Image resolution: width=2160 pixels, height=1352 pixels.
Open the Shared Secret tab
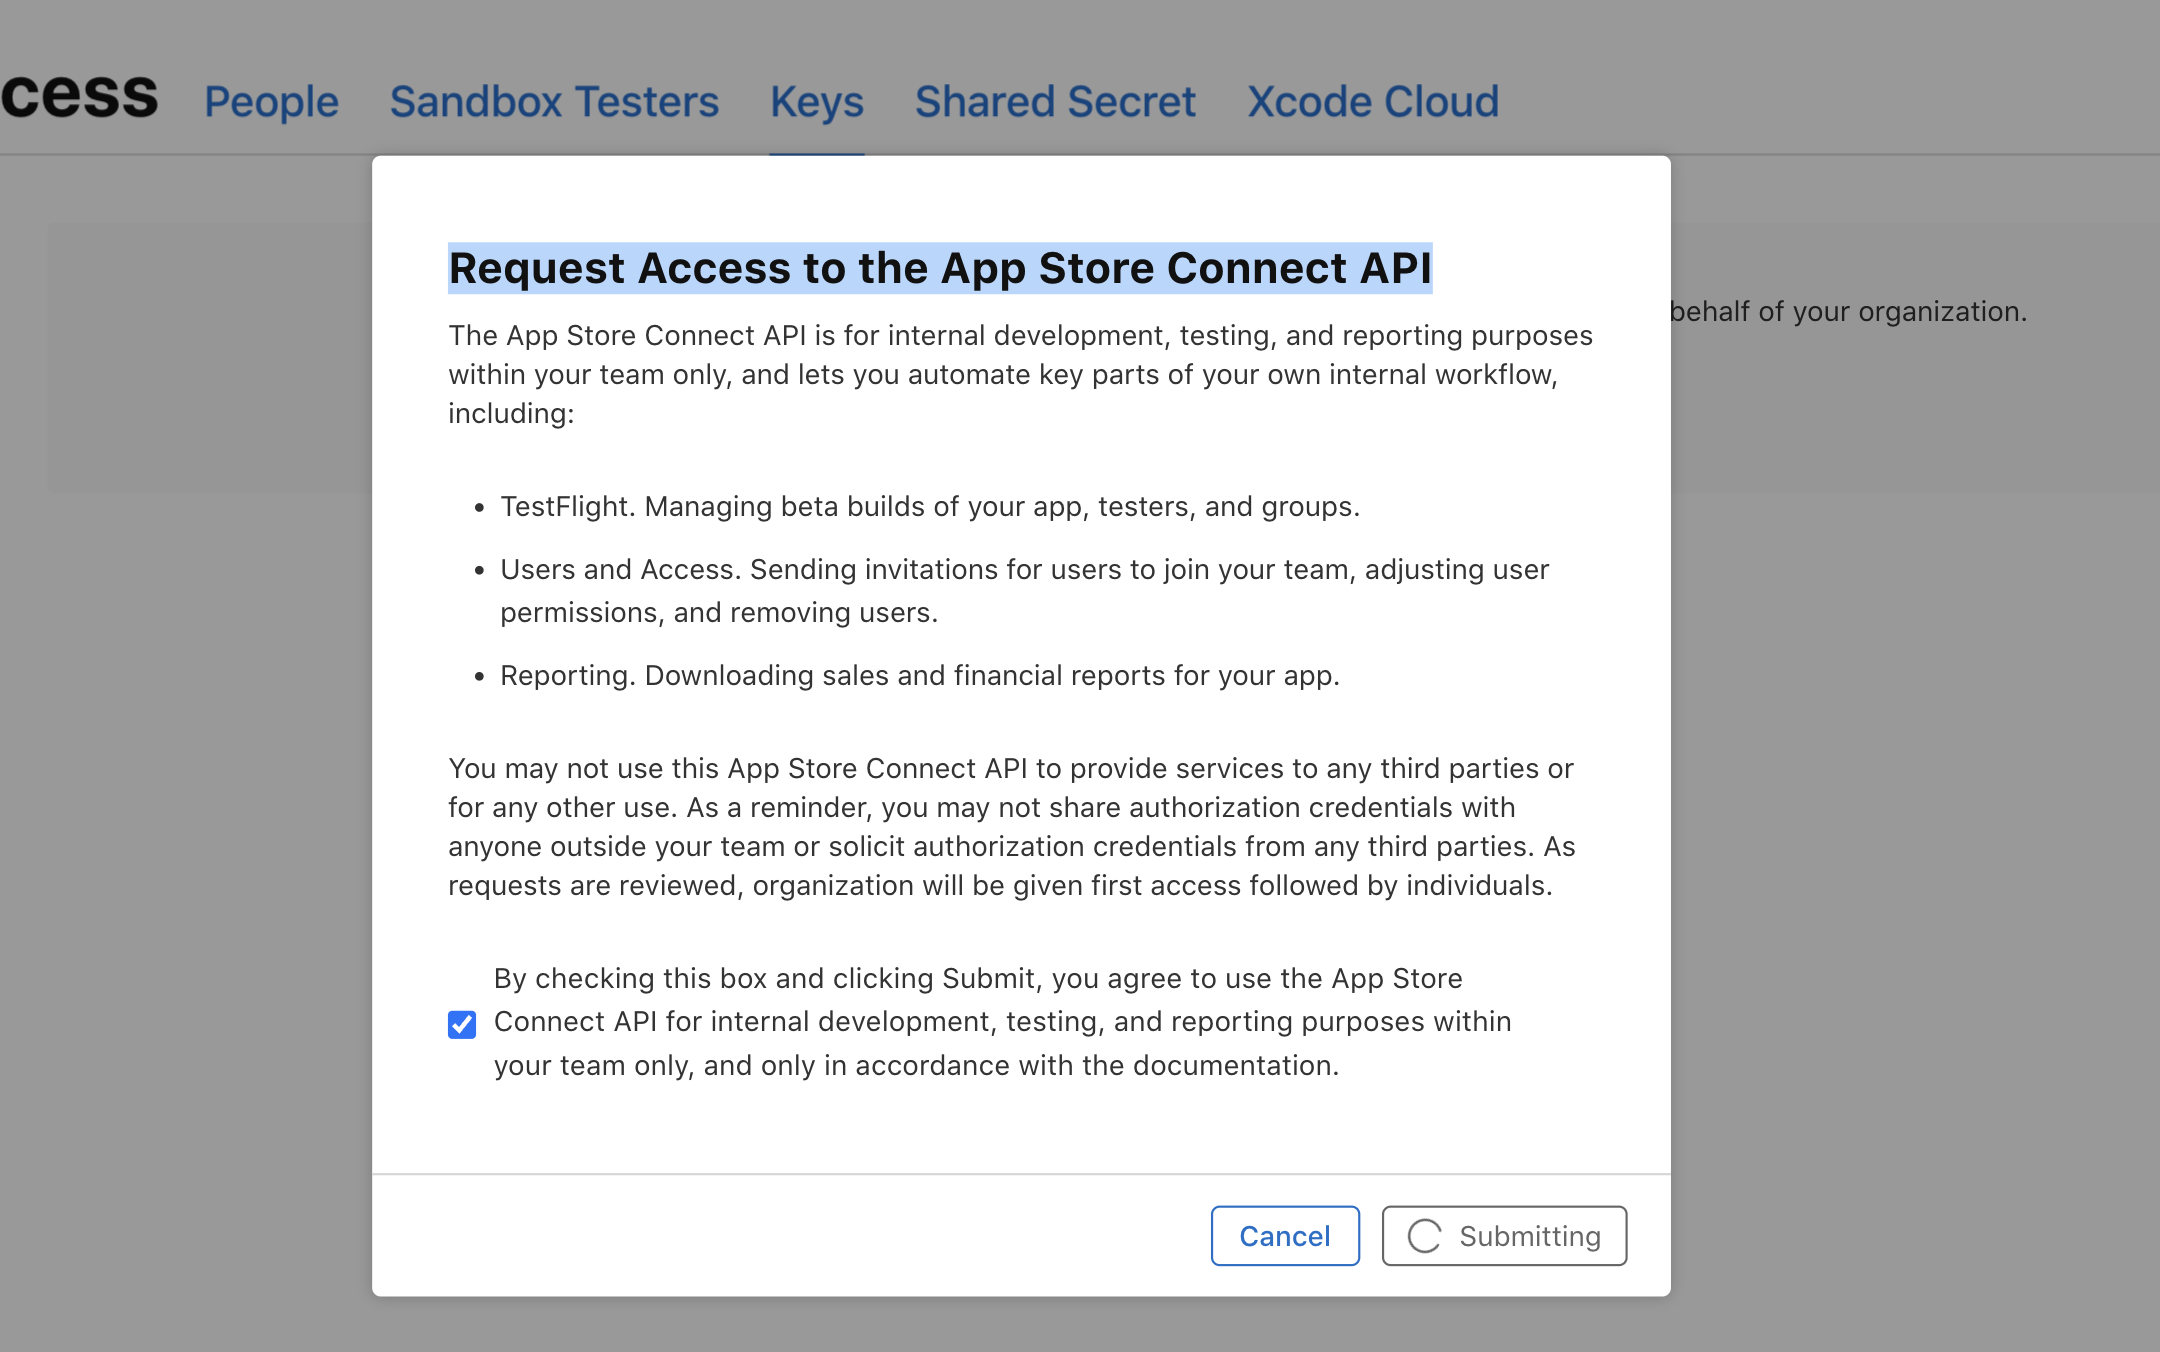[x=1055, y=101]
